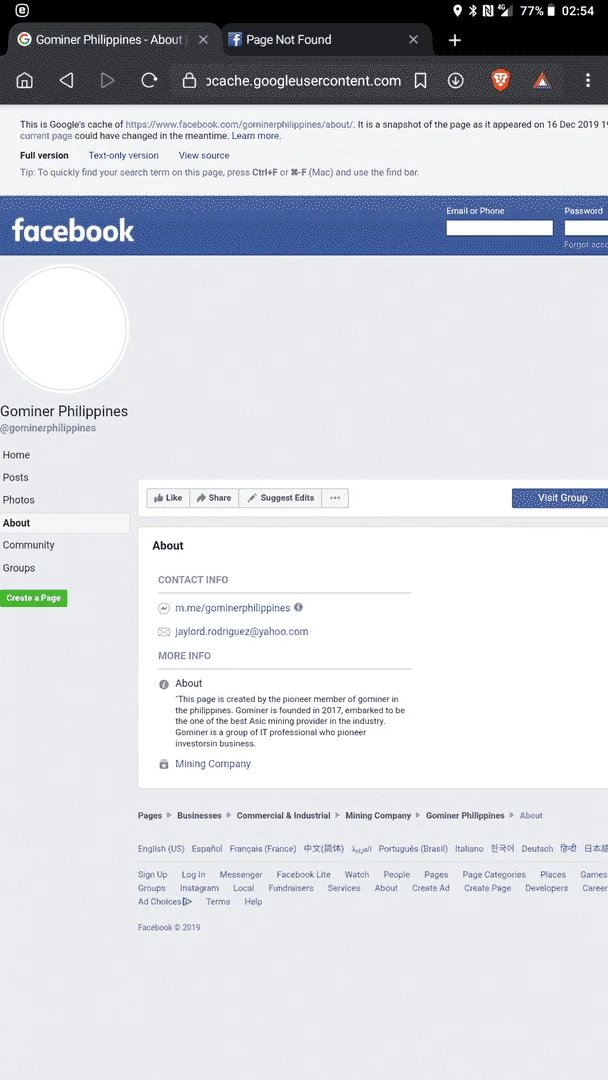The height and width of the screenshot is (1080, 608).
Task: Open the three-dot more actions button
Action: 335,498
